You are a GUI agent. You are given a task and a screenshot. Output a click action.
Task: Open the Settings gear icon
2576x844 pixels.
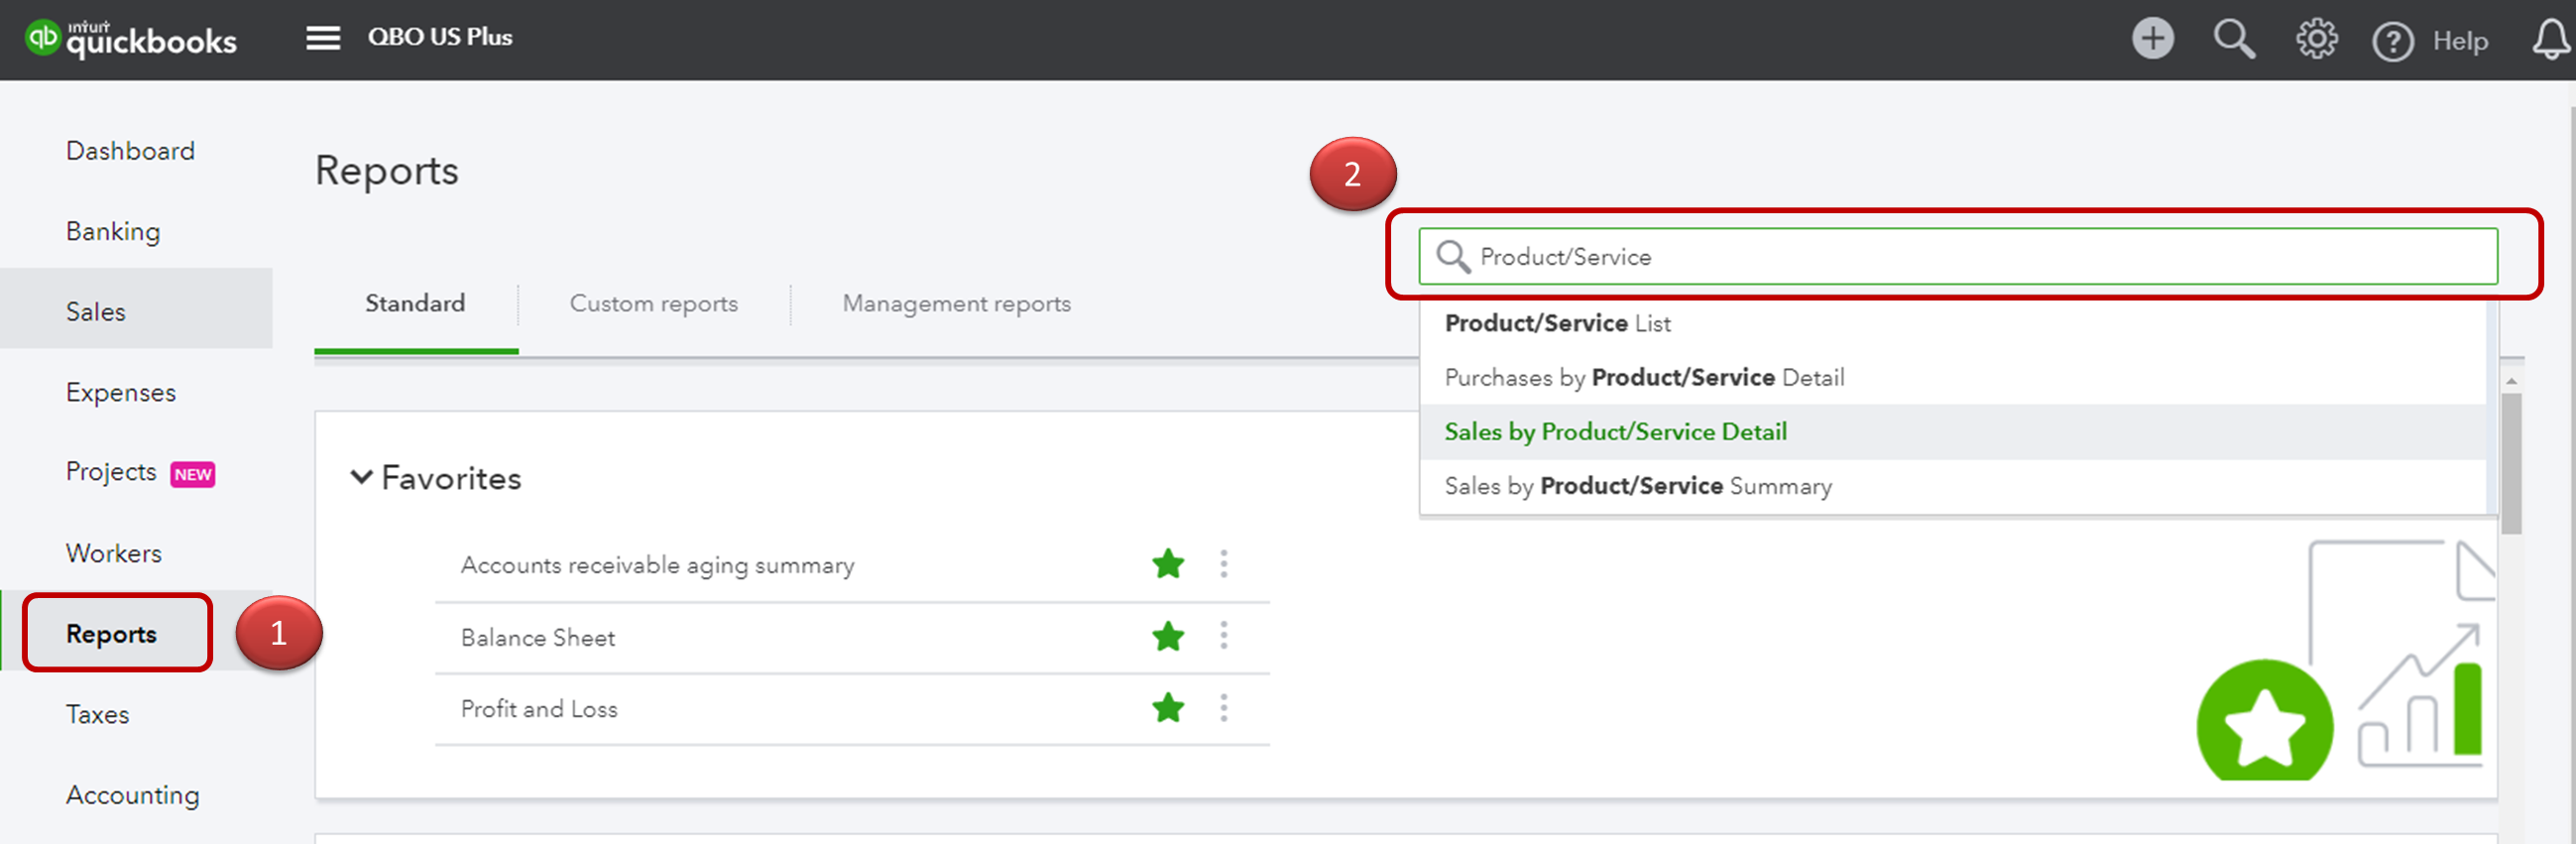(x=2316, y=40)
